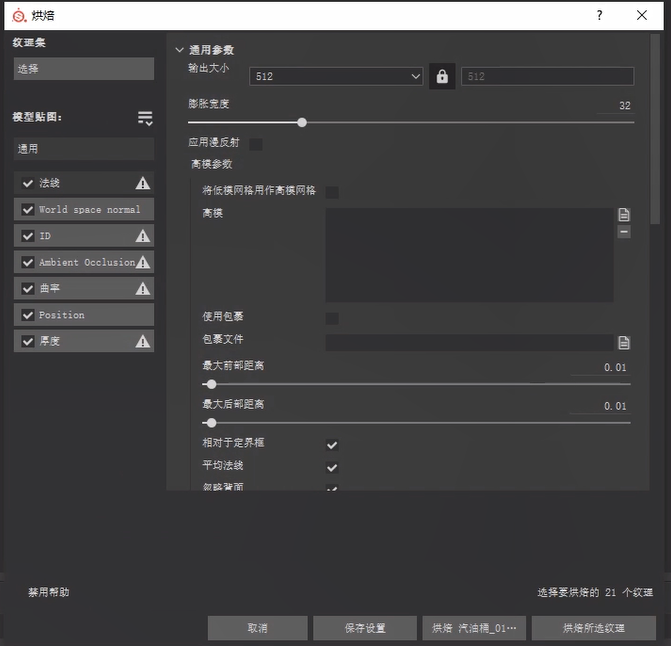Click the 膨胀宽度 slider handle
Image resolution: width=671 pixels, height=646 pixels.
pyautogui.click(x=302, y=123)
